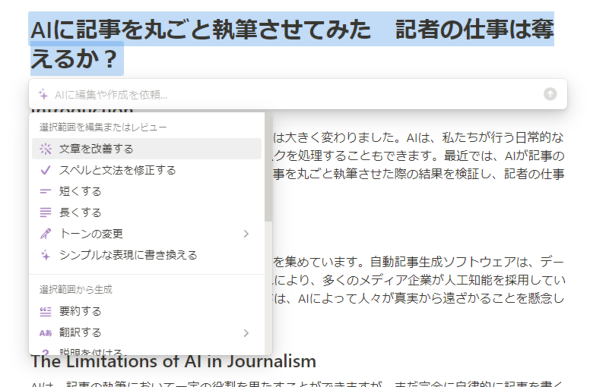
Task: Select シンプルな表現に書き換える option
Action: coord(147,255)
